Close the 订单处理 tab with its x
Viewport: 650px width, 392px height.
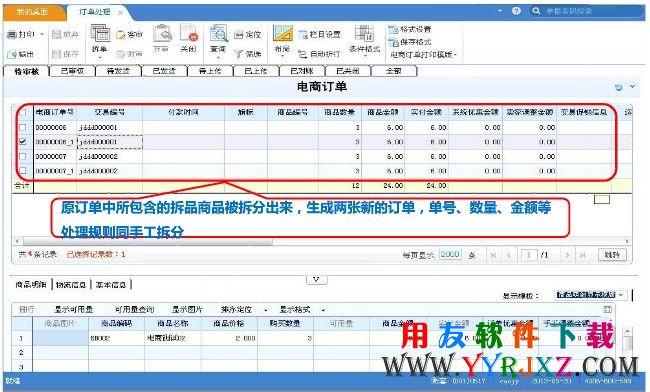pos(121,13)
